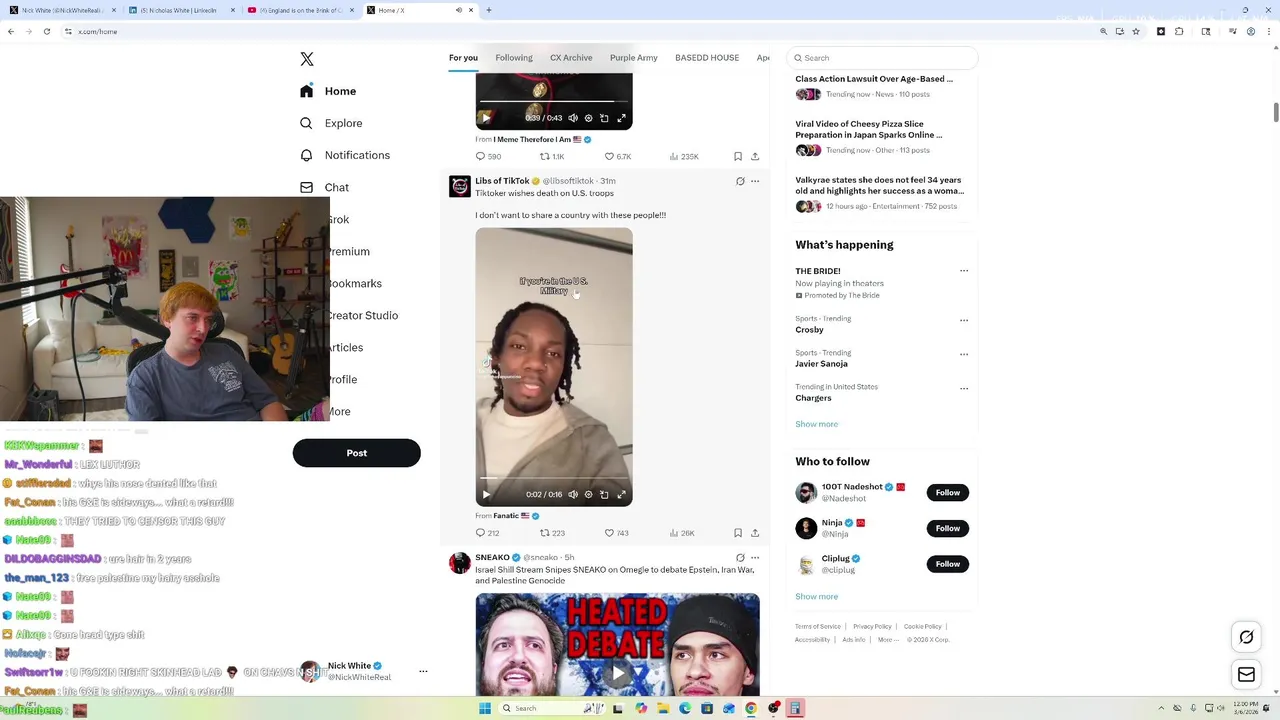The height and width of the screenshot is (720, 1280).
Task: Open Explore from the sidebar
Action: coord(331,123)
